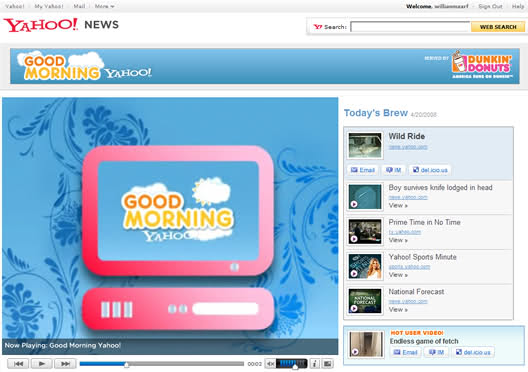This screenshot has height=372, width=528.
Task: Click the main Good Morning Yahoo video area
Action: coord(170,226)
